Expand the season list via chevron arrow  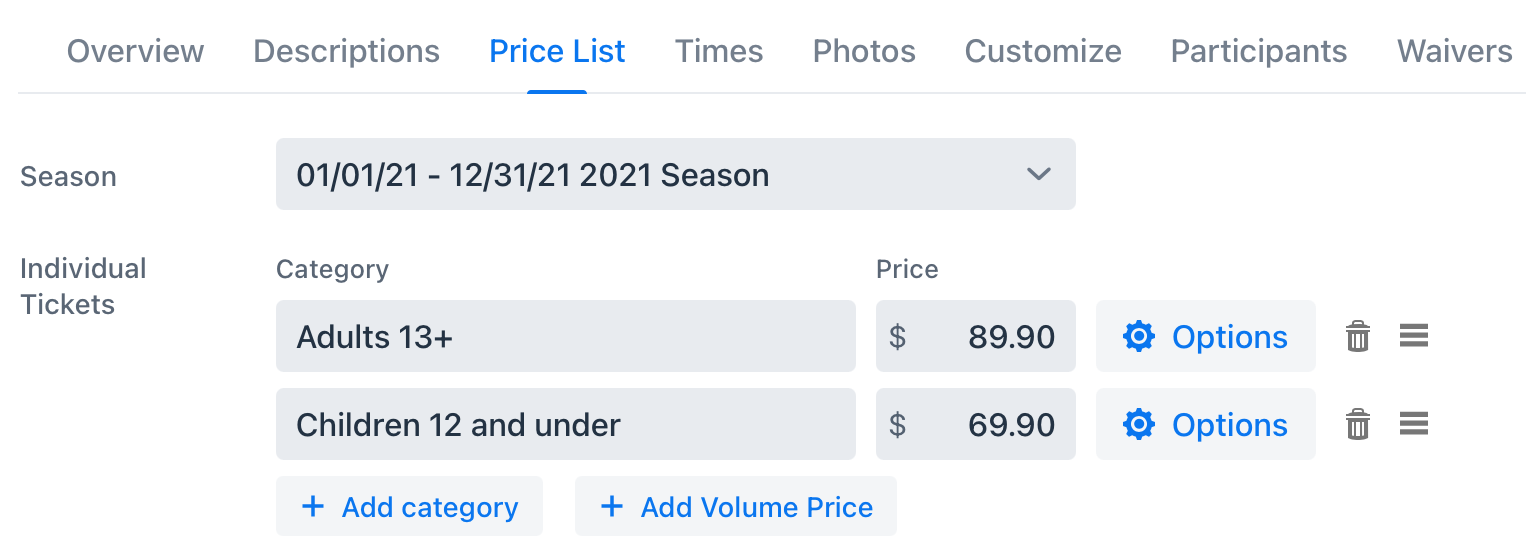tap(1039, 174)
